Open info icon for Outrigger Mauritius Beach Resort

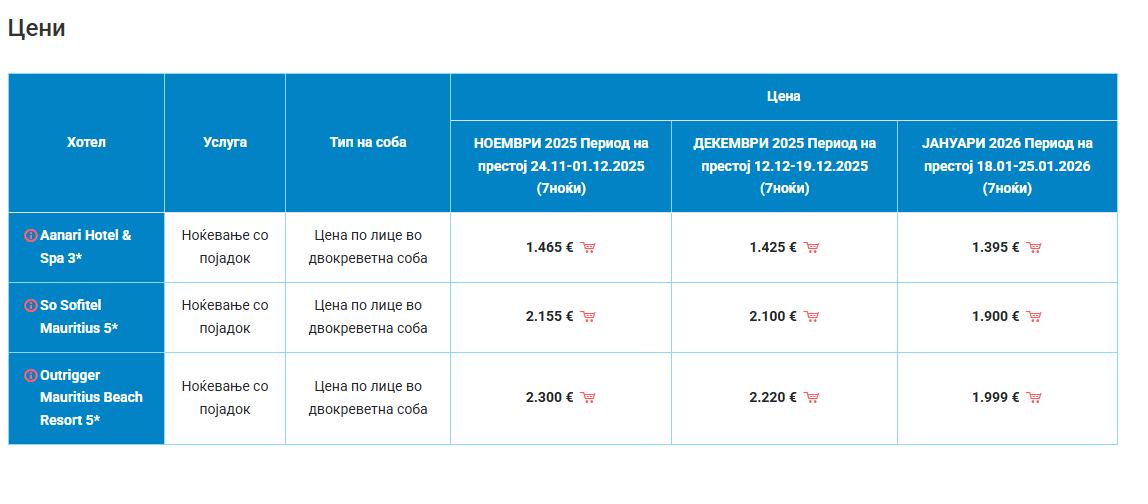(31, 375)
